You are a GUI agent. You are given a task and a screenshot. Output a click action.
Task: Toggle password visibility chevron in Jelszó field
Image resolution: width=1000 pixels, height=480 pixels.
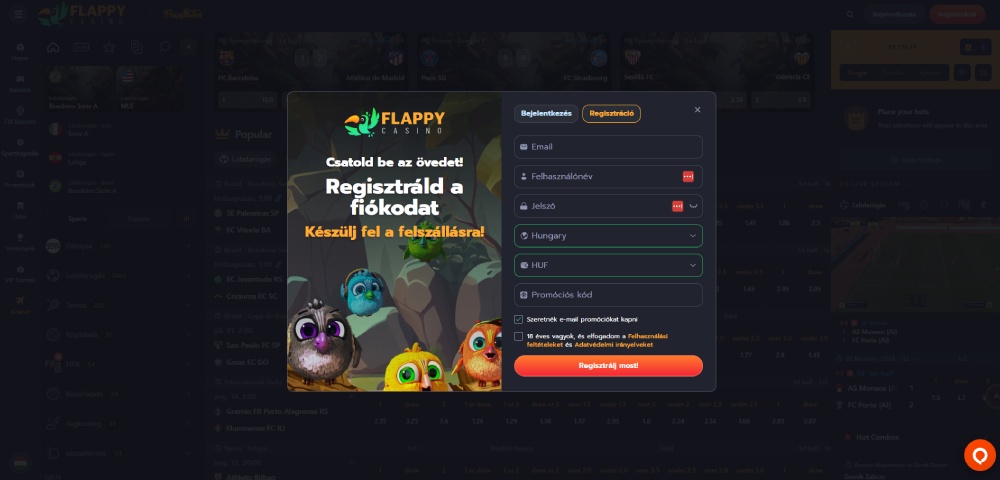[693, 206]
